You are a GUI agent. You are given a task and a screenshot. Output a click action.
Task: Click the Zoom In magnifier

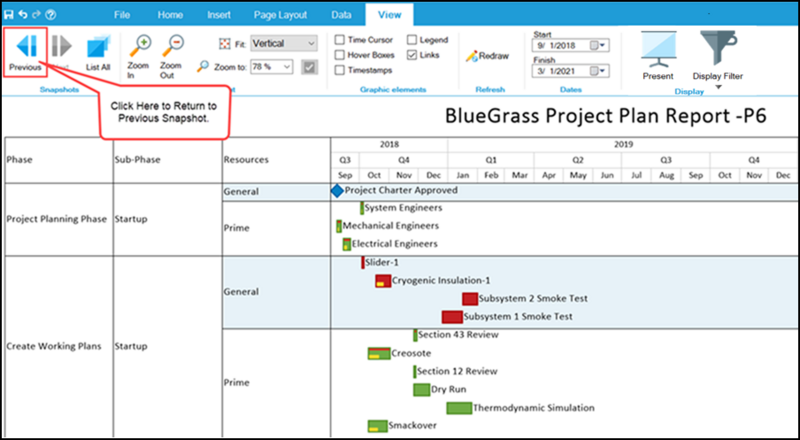click(139, 46)
